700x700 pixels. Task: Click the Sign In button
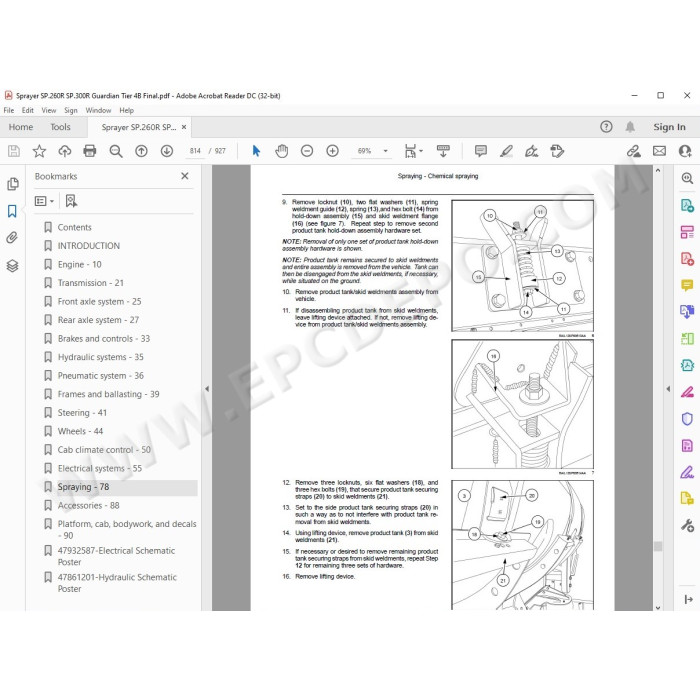[x=669, y=127]
